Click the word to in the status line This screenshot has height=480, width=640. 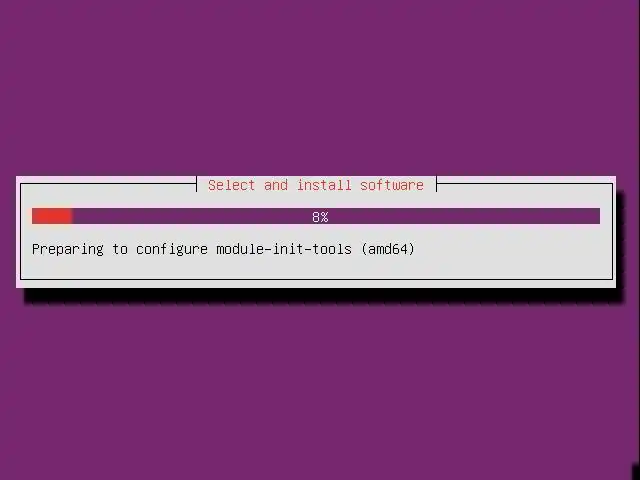[x=120, y=249]
